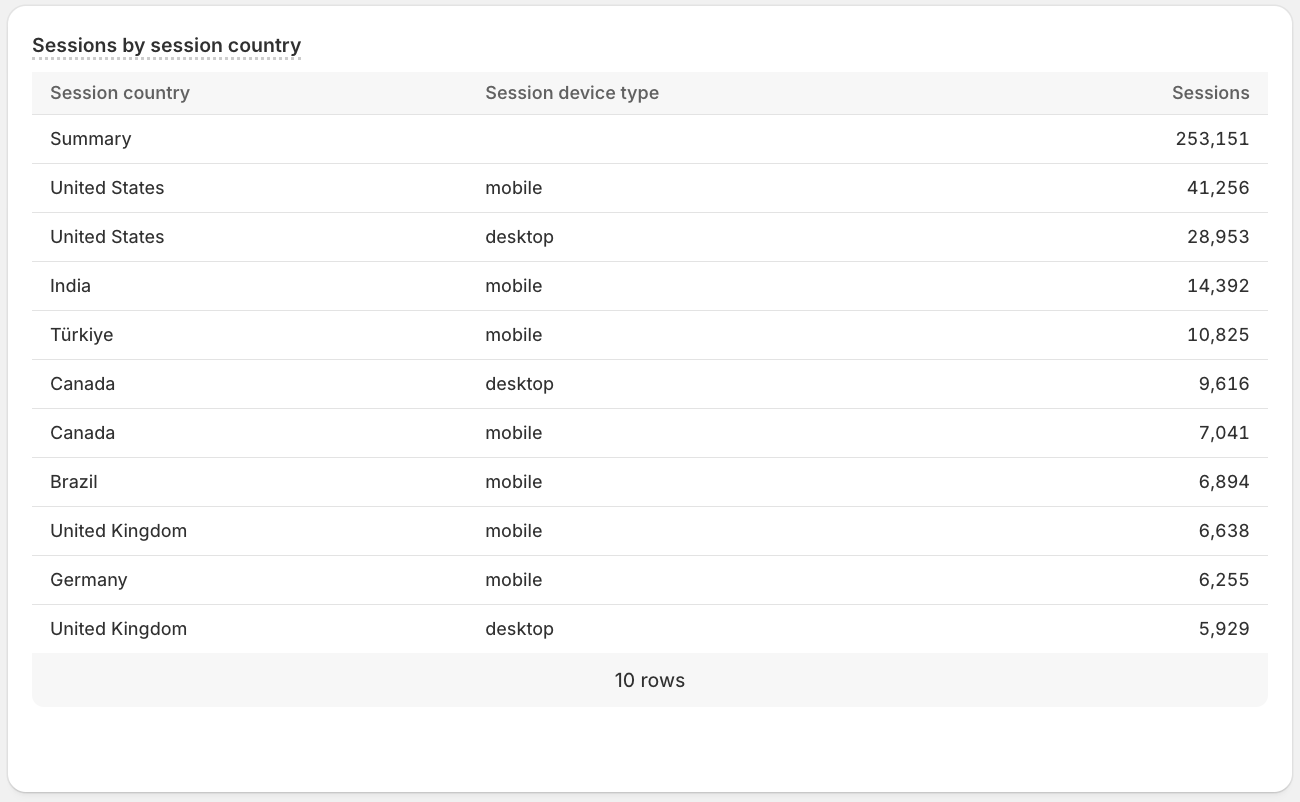Click mobile in the 6,638 sessions row
This screenshot has height=802, width=1300.
(514, 531)
